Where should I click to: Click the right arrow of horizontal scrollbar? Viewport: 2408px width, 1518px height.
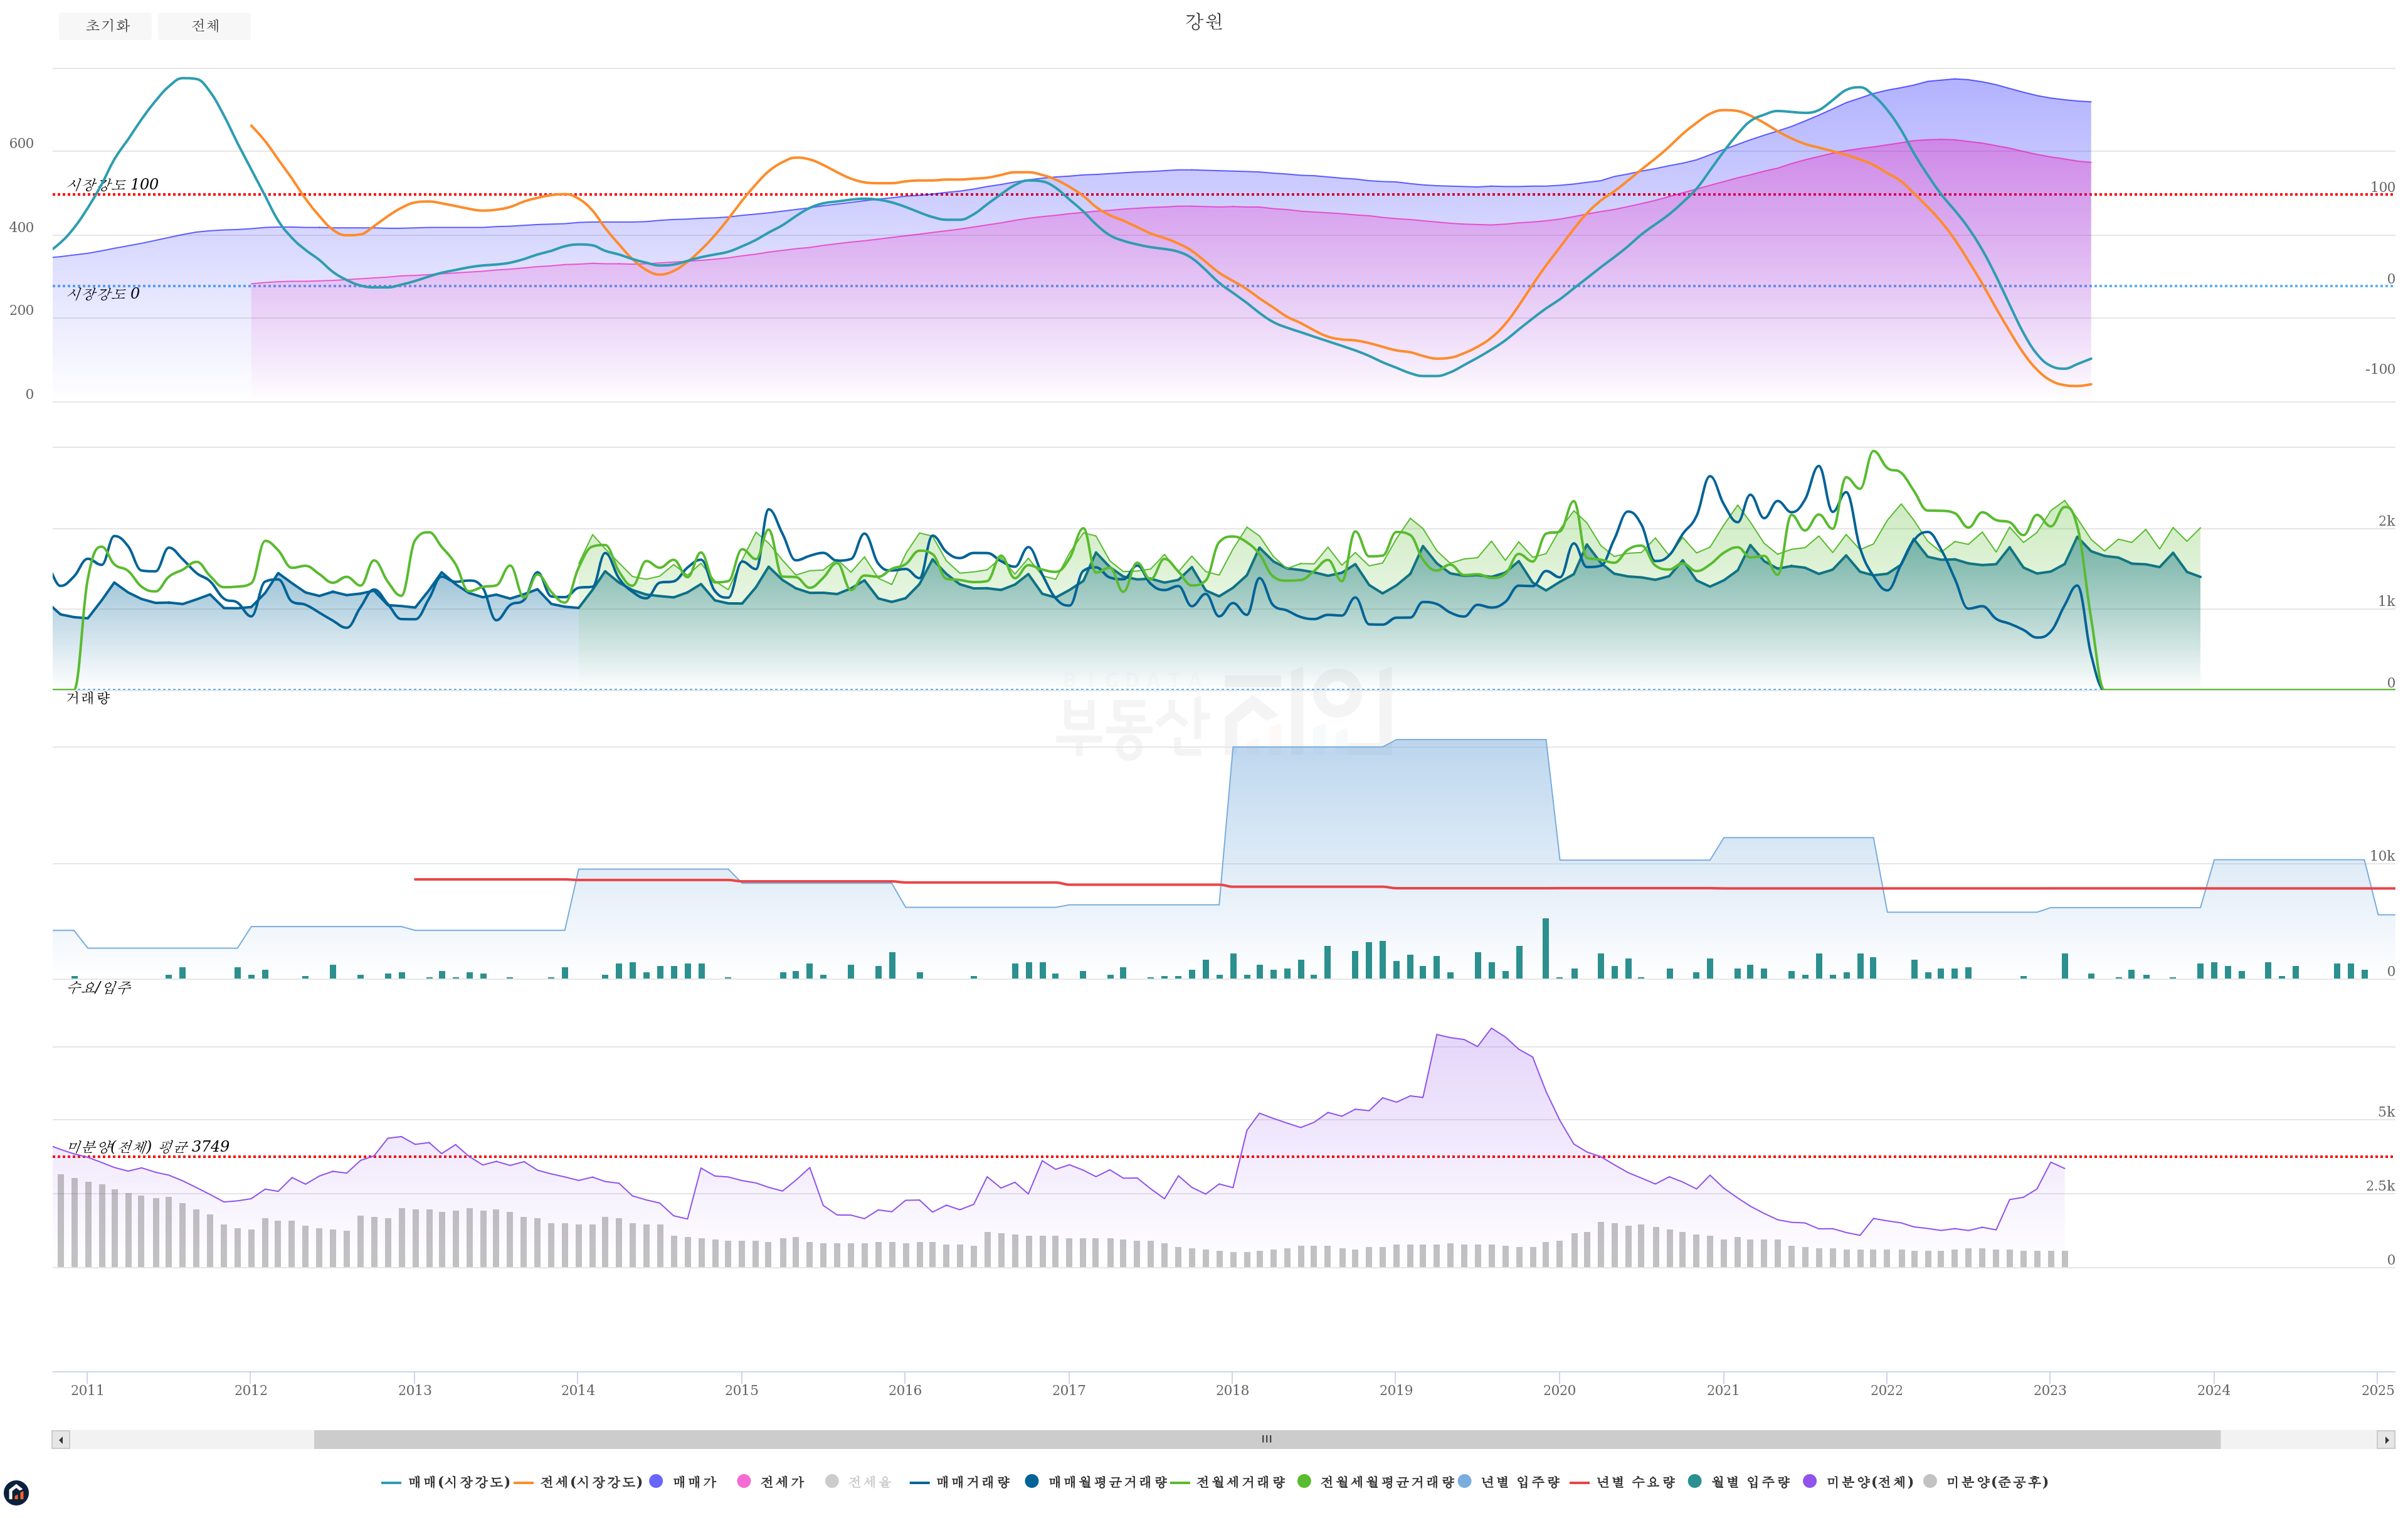click(2386, 1440)
